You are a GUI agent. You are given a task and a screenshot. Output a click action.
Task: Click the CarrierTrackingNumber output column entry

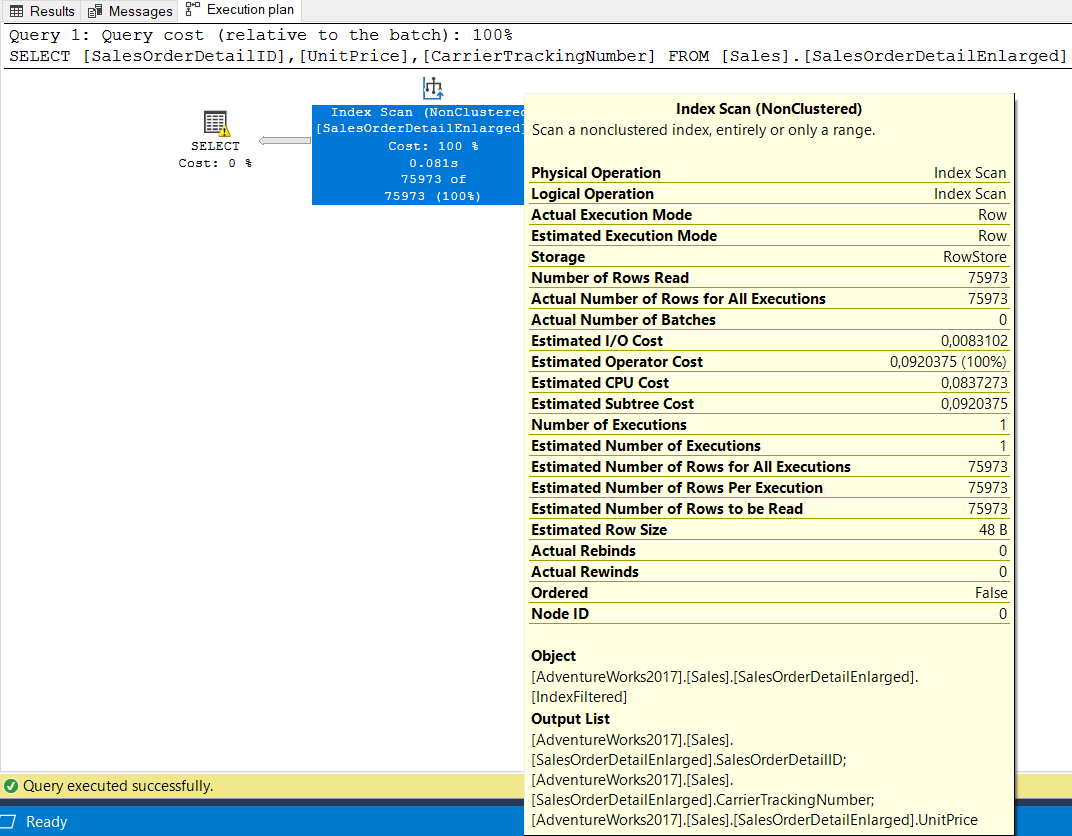(x=703, y=790)
